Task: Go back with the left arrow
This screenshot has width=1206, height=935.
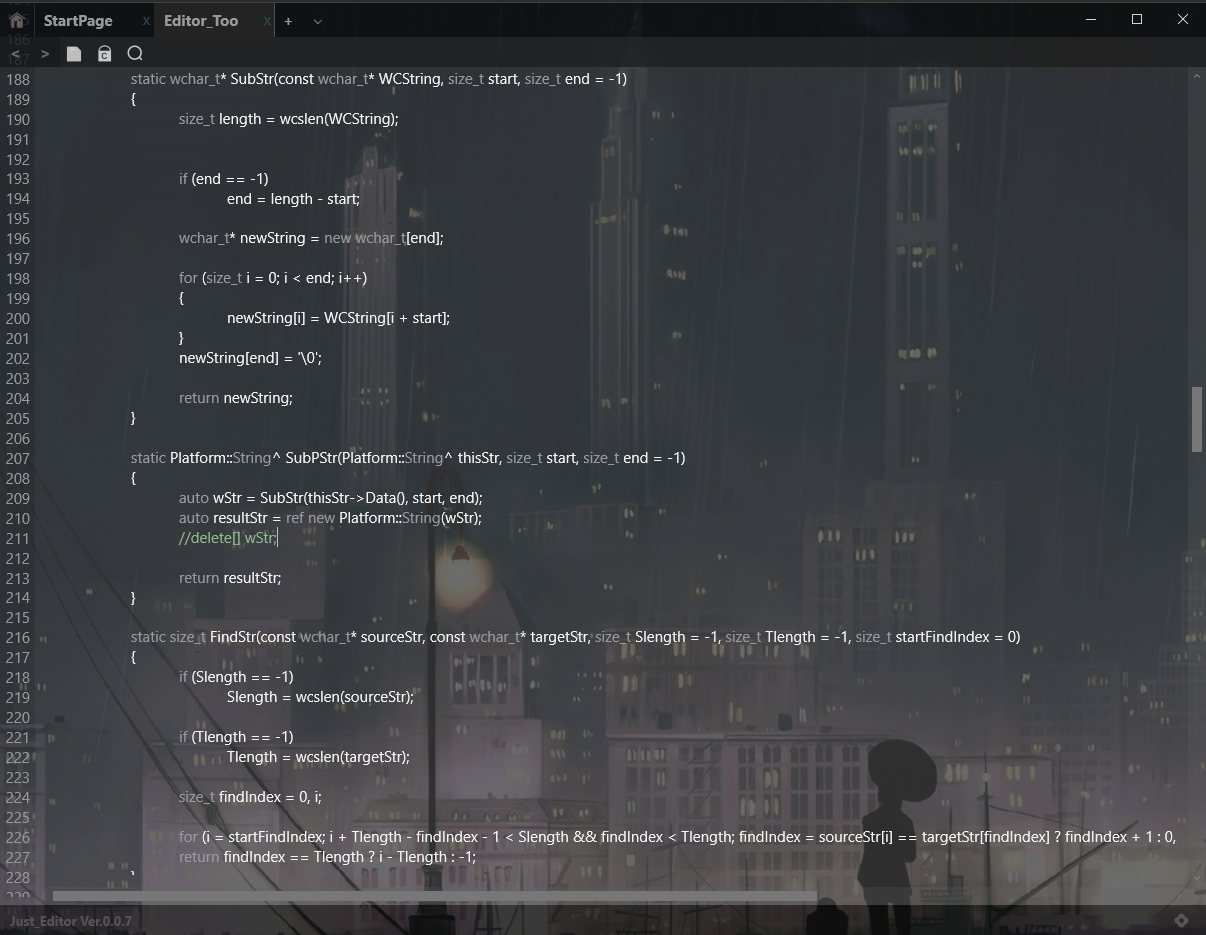Action: point(15,54)
